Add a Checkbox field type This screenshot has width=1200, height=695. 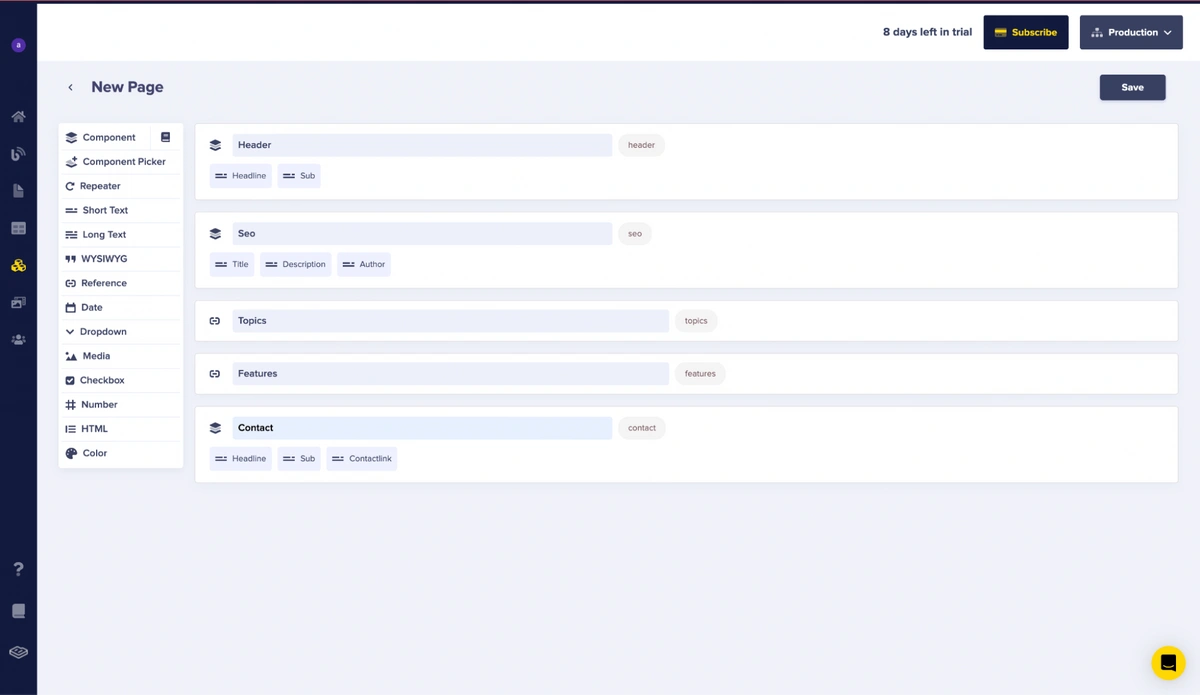click(x=101, y=380)
